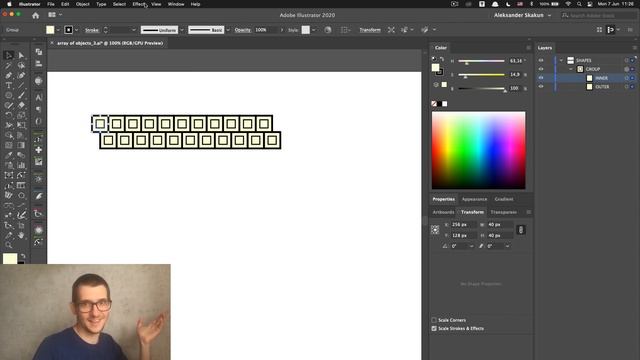This screenshot has height=360, width=640.
Task: Open the fill color dropdown in control bar
Action: (58, 30)
